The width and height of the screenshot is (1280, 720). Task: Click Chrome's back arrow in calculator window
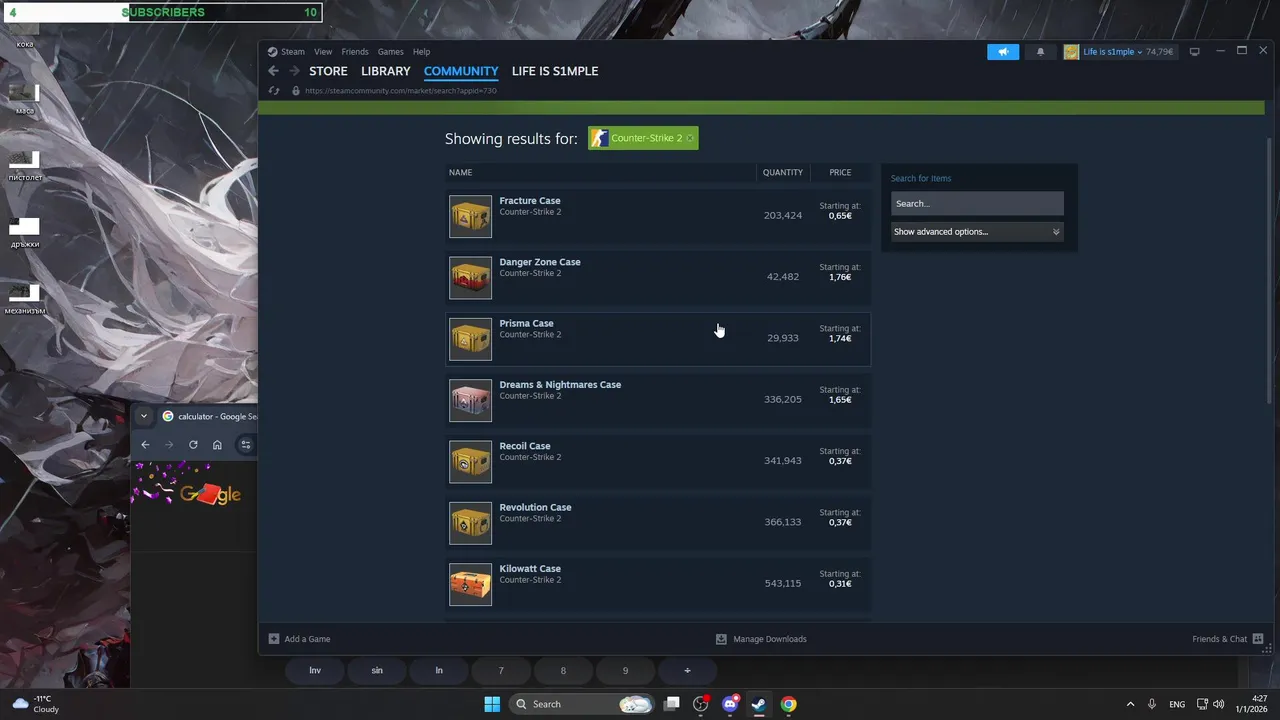[x=145, y=445]
